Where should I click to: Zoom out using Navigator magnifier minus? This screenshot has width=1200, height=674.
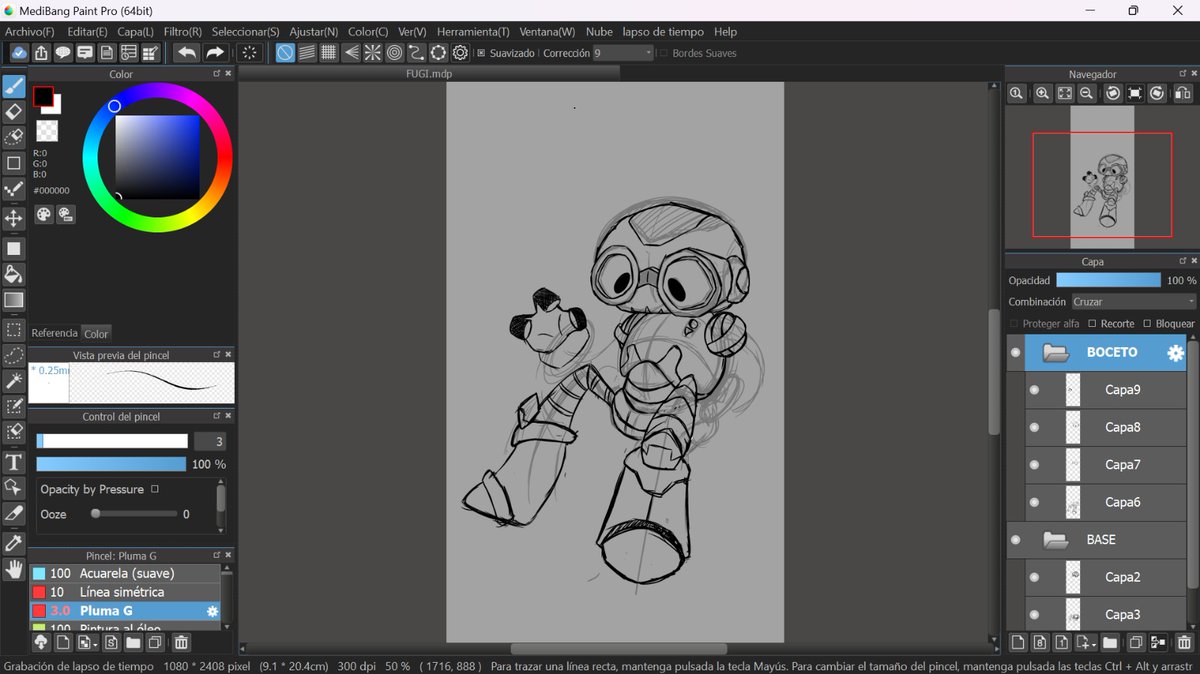tap(1086, 93)
